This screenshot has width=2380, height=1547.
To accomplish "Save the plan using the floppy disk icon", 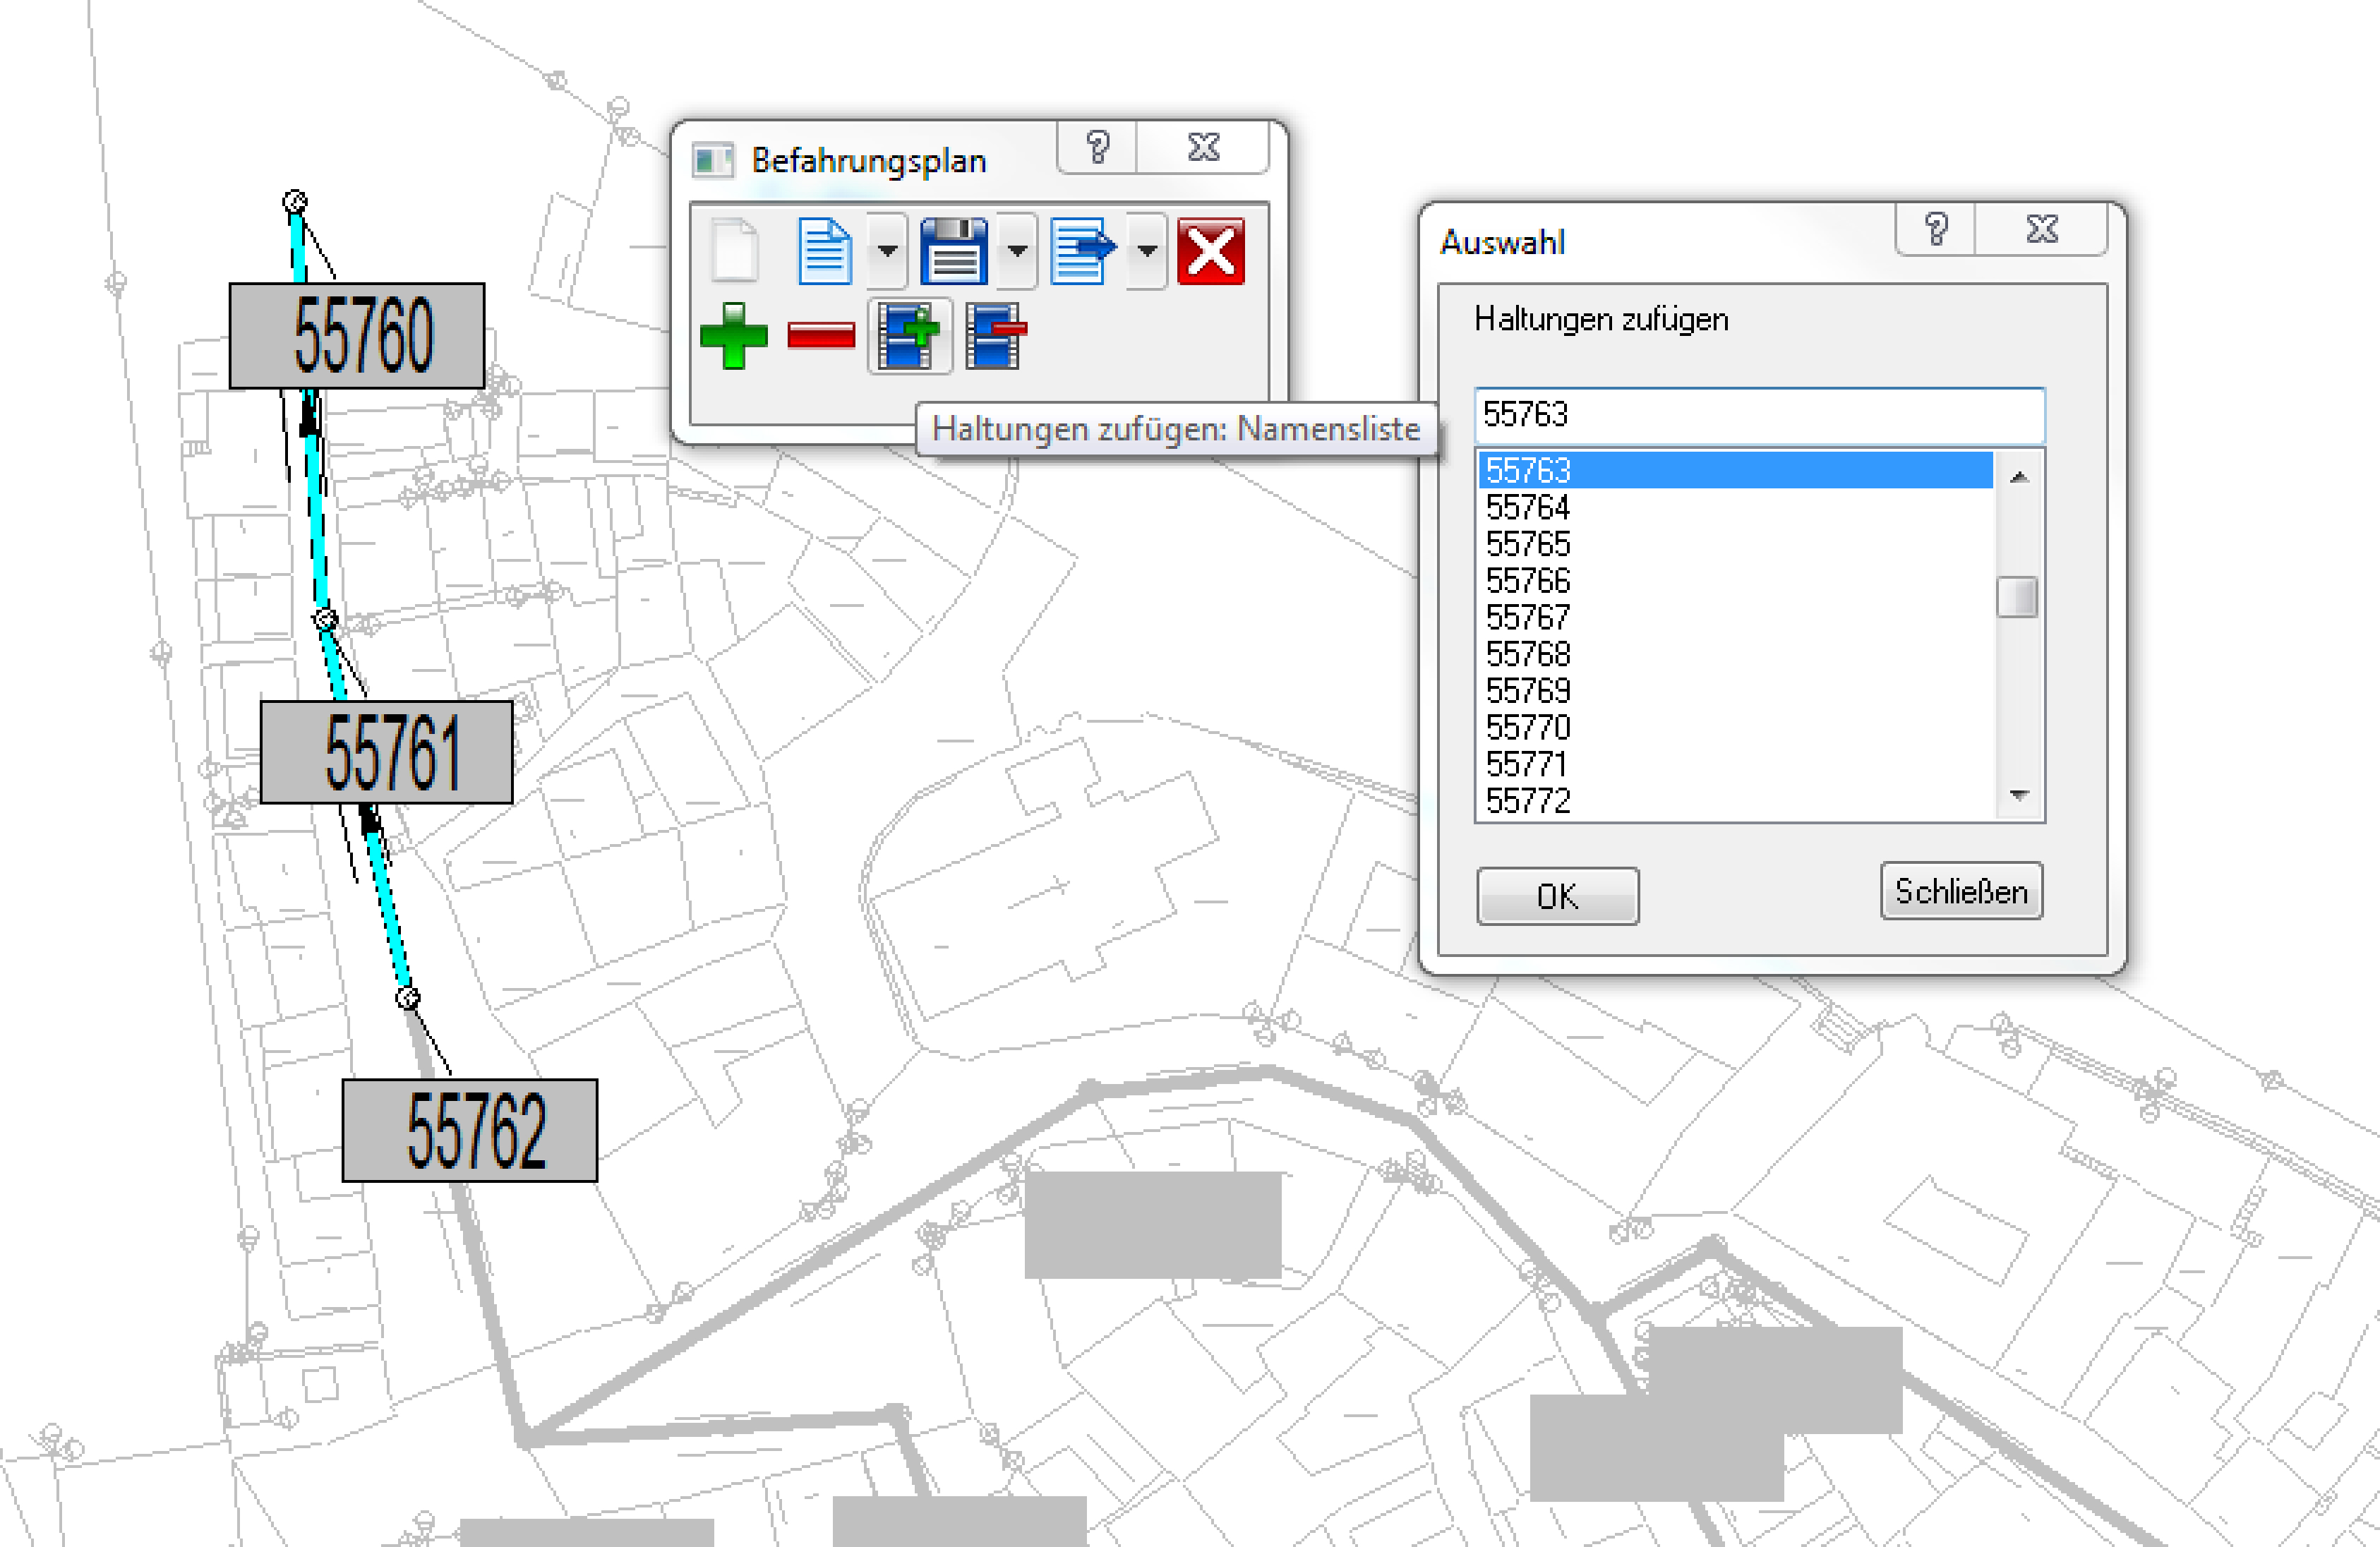I will coord(953,251).
